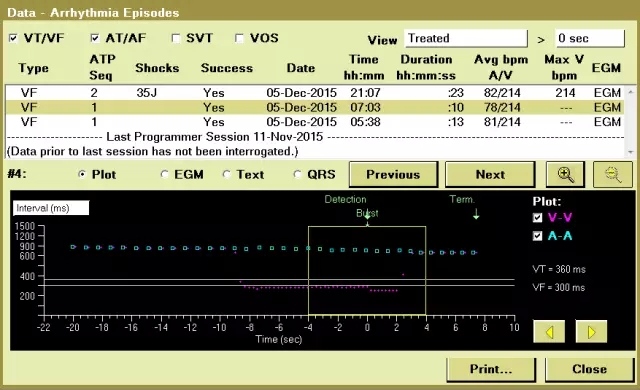Open EGM for the 05:38 VF episode
Viewport: 640px width, 390px height.
(x=607, y=122)
